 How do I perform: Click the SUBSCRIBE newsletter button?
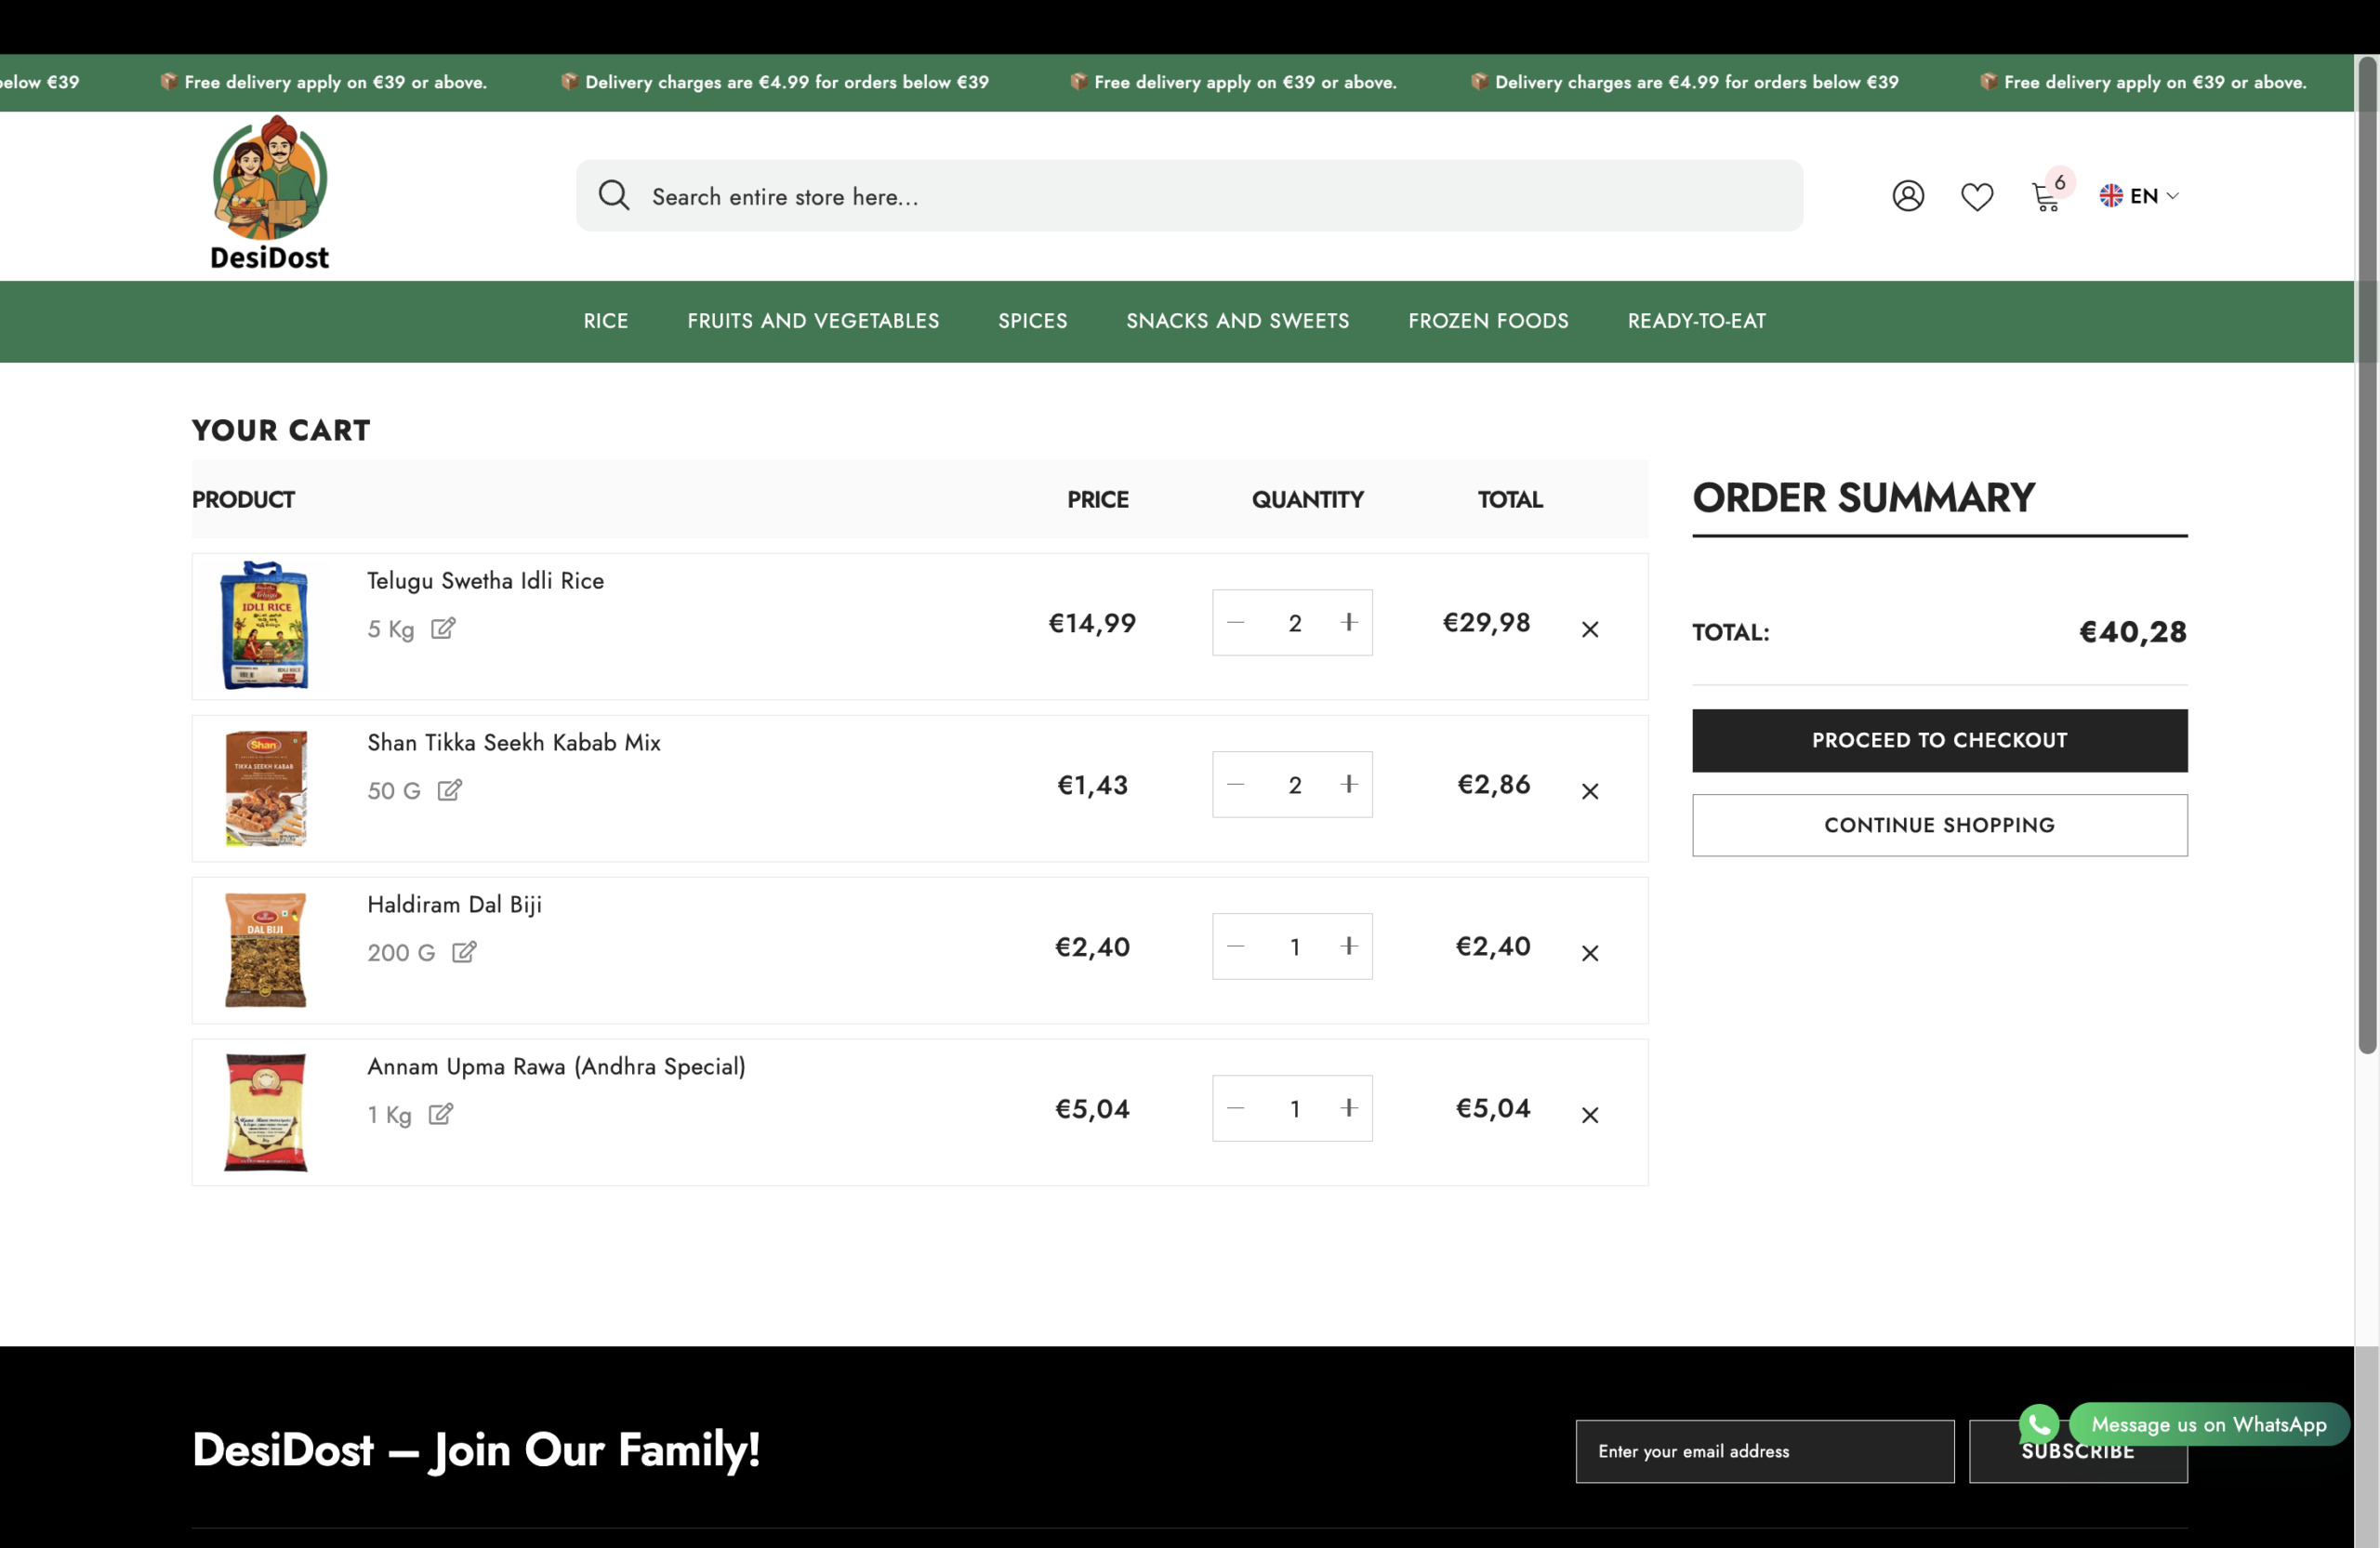click(2078, 1451)
